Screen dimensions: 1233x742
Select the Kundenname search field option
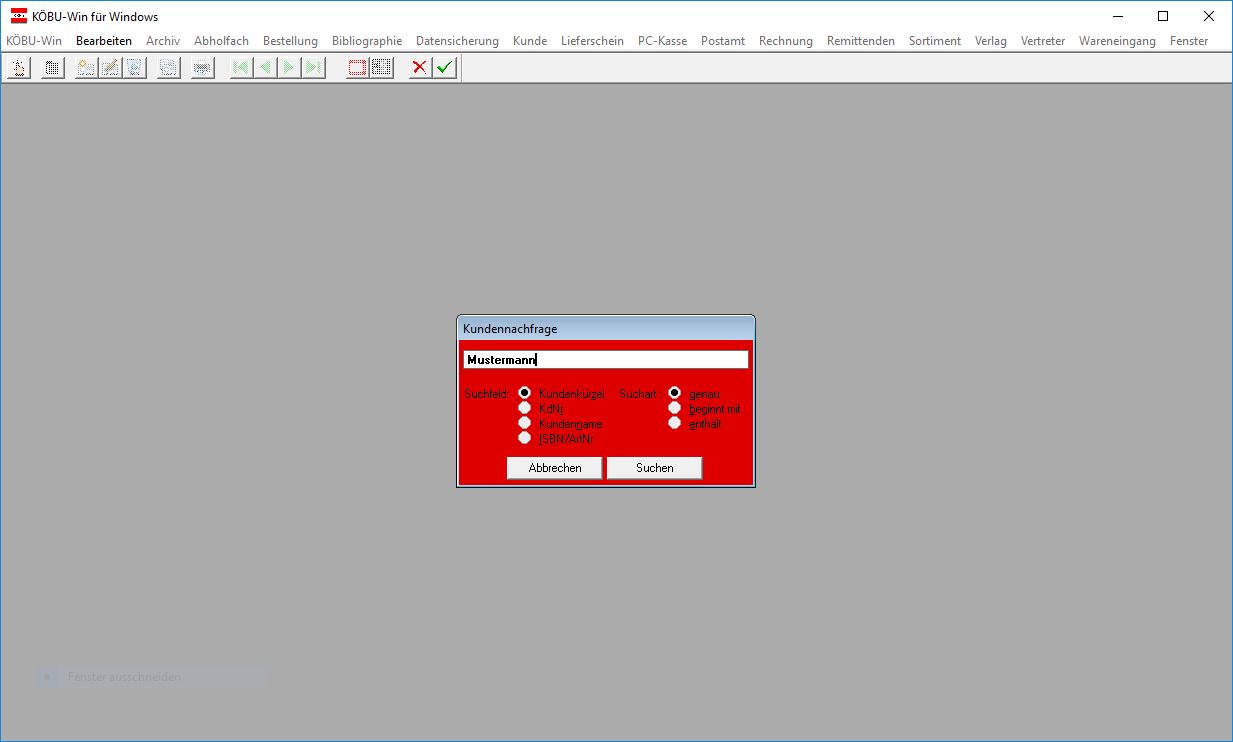tap(524, 423)
